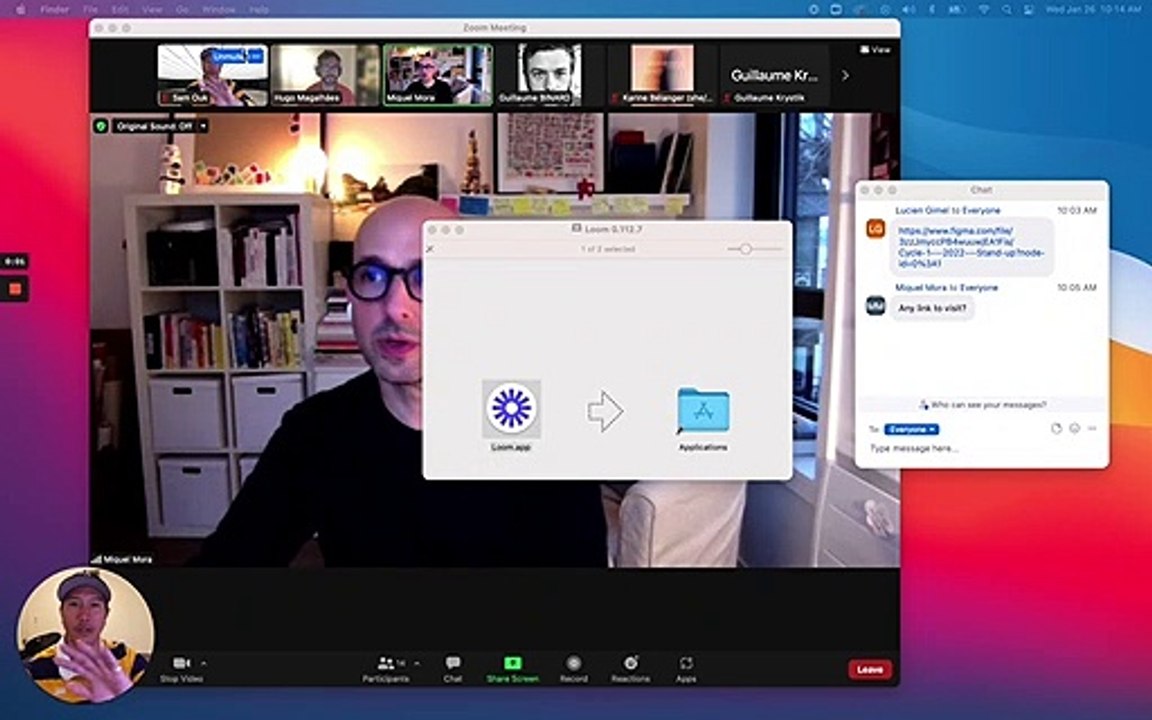Viewport: 1152px width, 720px height.
Task: Expand the arrow next to Participants
Action: [x=417, y=663]
